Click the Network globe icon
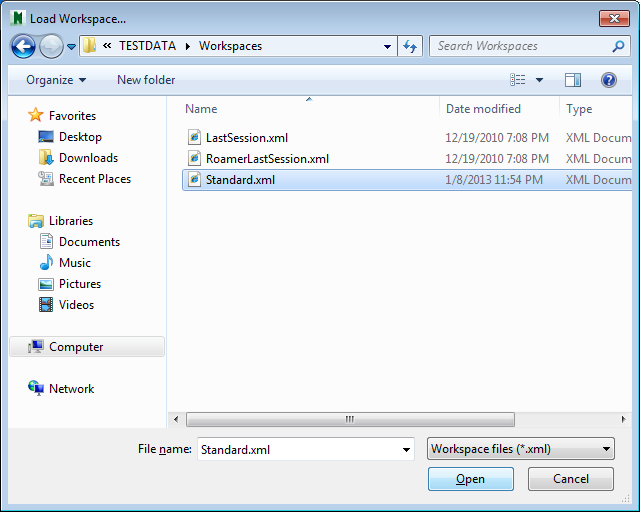This screenshot has width=640, height=512. point(36,388)
